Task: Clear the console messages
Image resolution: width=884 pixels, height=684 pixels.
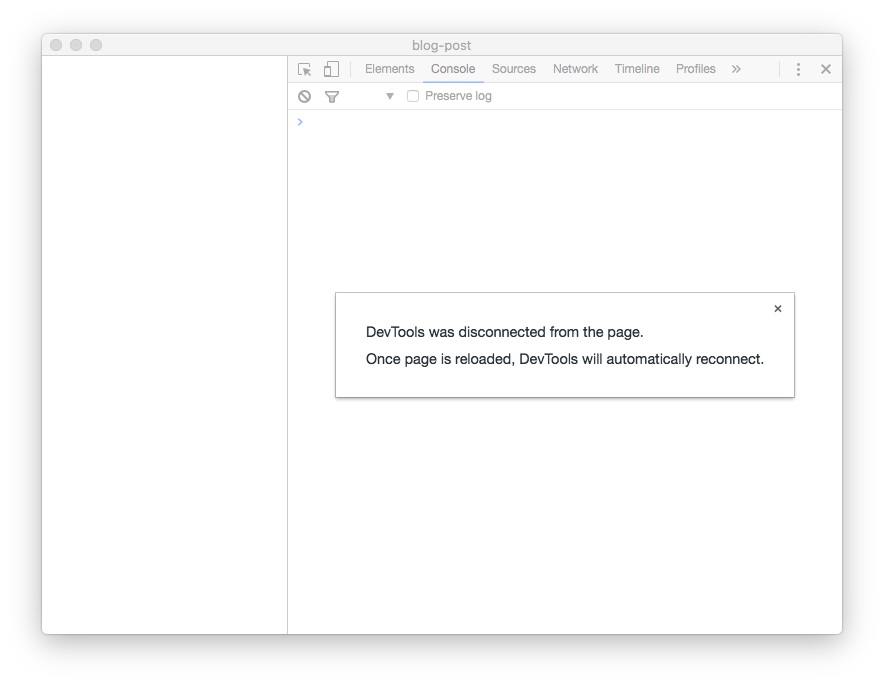Action: [304, 96]
